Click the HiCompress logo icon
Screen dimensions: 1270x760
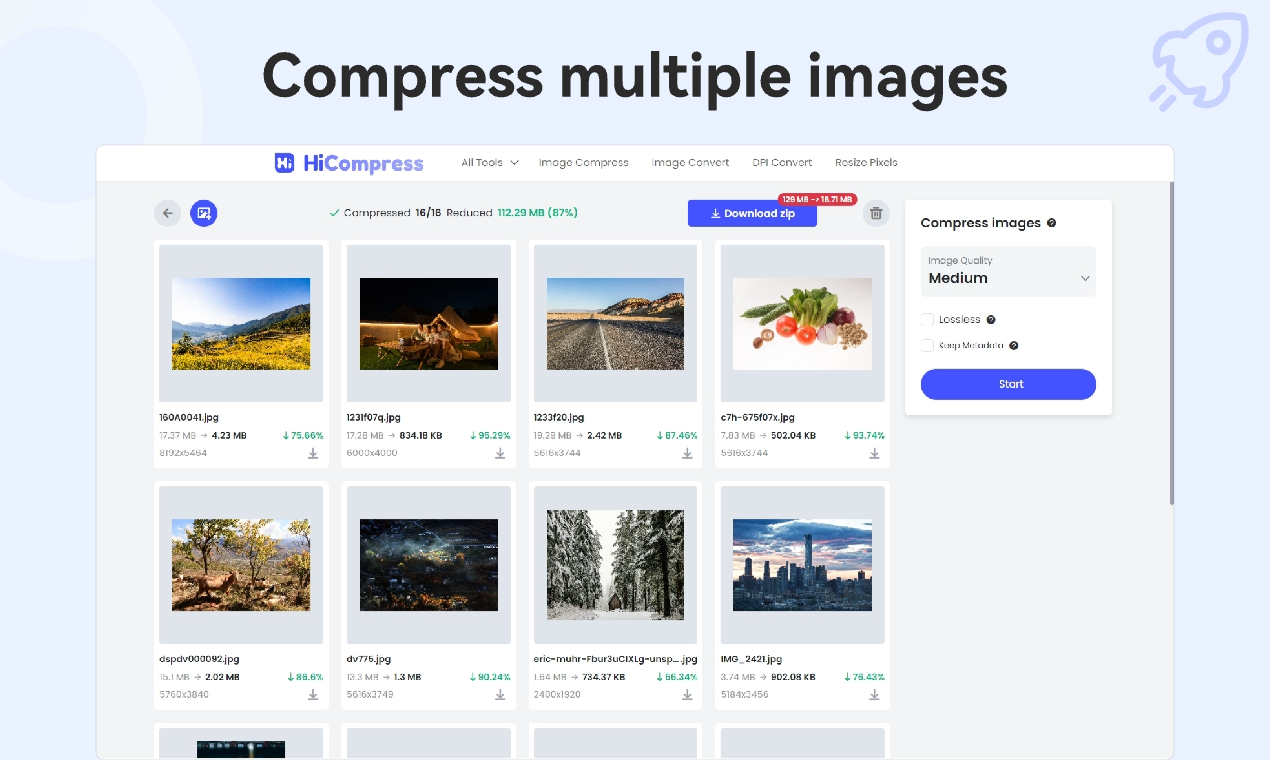coord(283,162)
